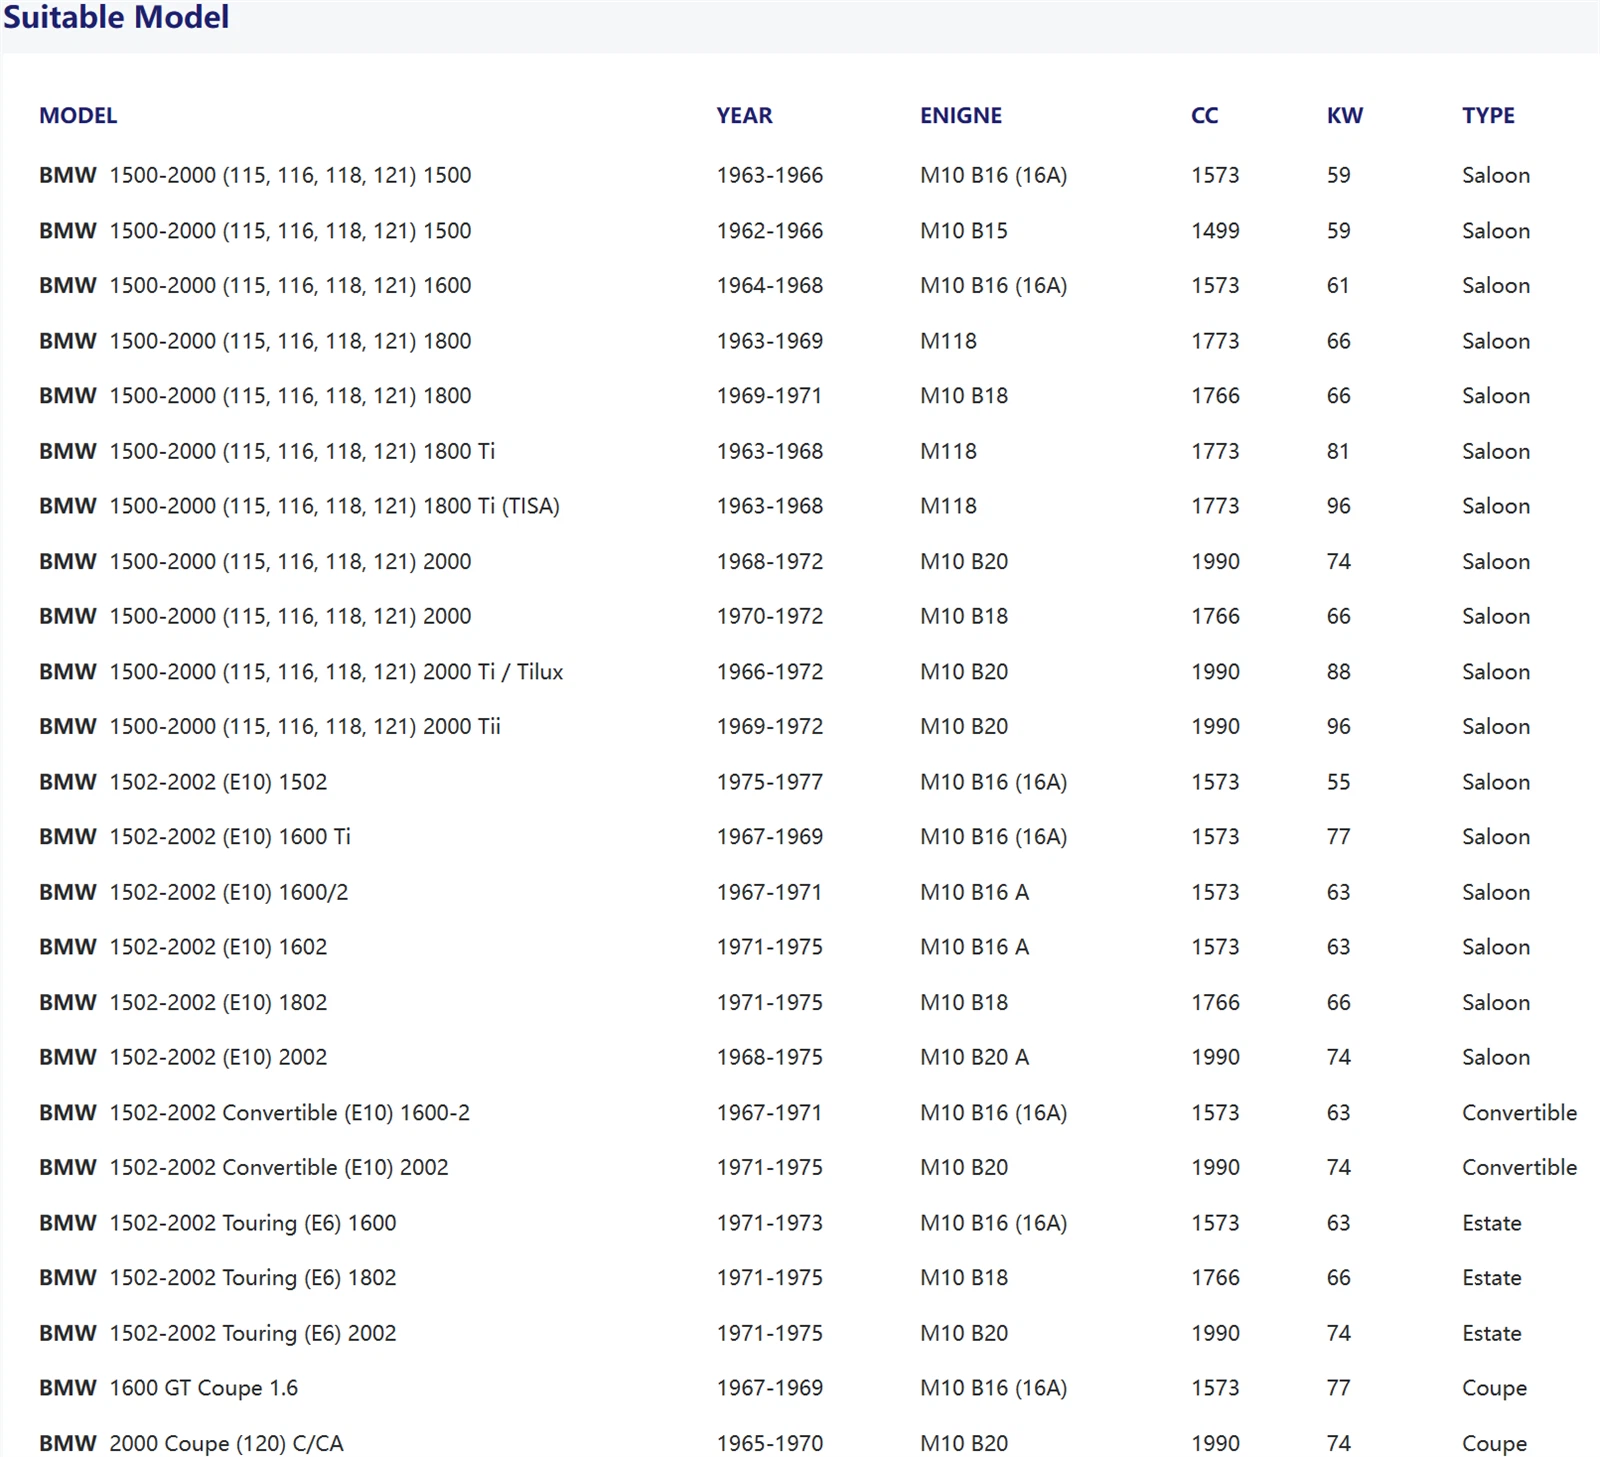The height and width of the screenshot is (1457, 1600).
Task: Click engine 'M10 B20 A' cell
Action: tap(974, 1058)
